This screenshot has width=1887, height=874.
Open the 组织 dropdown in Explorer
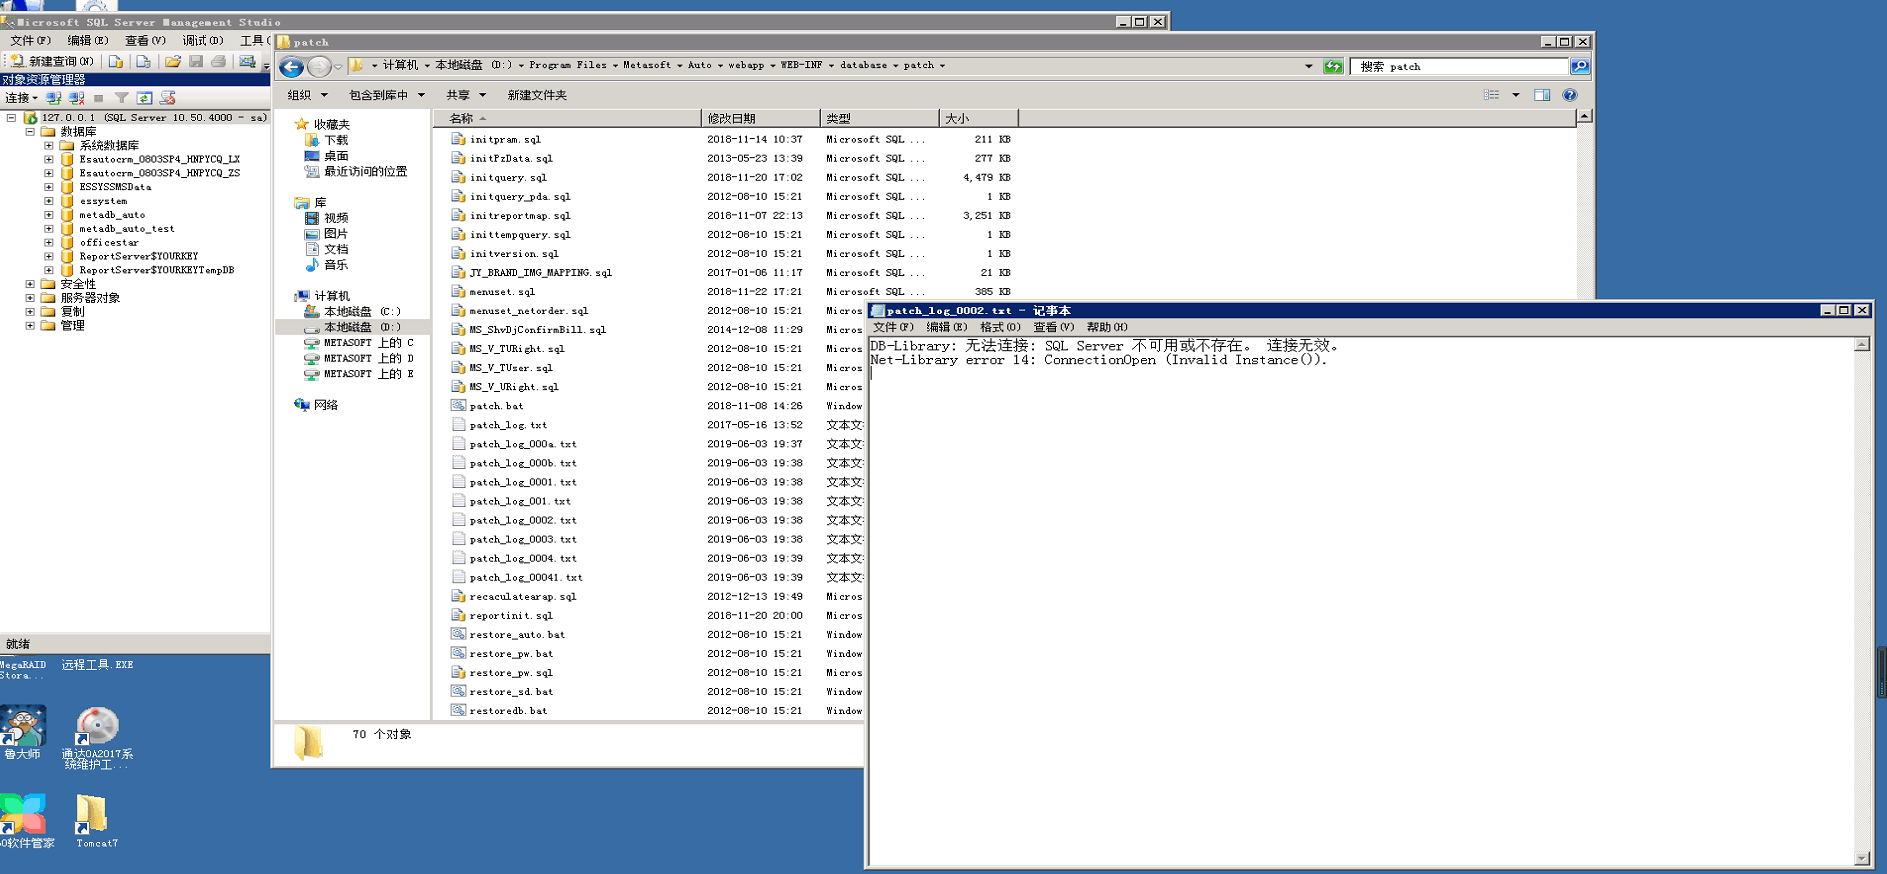pos(307,95)
